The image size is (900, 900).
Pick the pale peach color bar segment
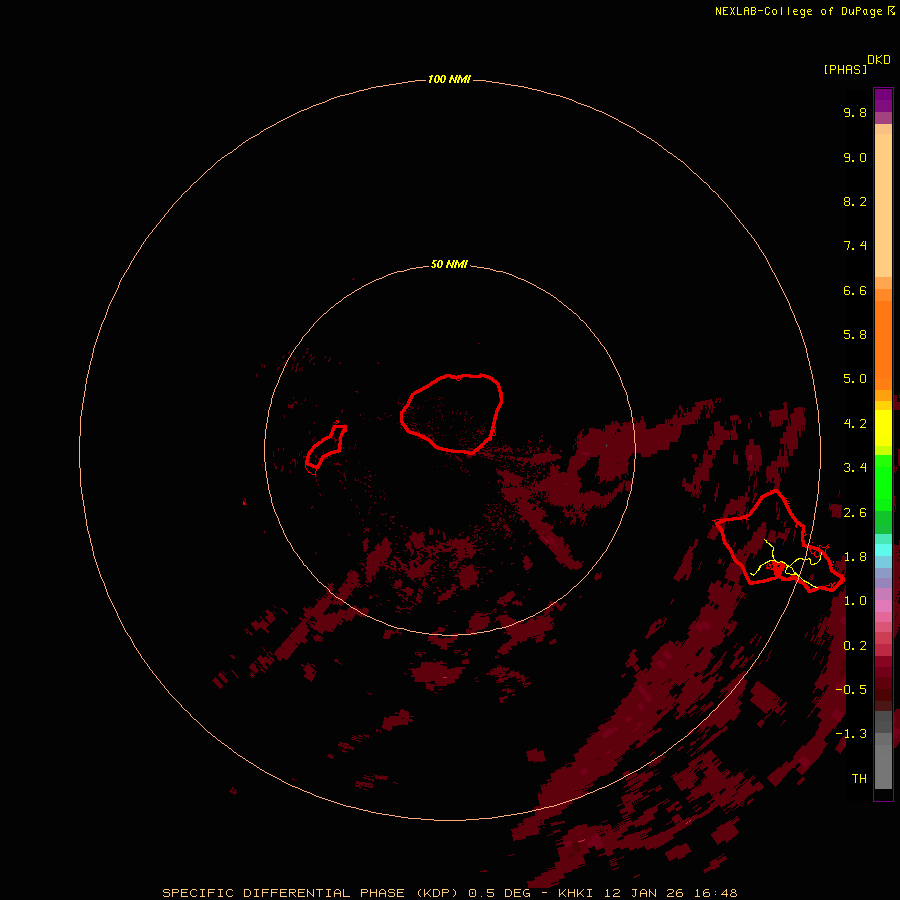(x=883, y=205)
